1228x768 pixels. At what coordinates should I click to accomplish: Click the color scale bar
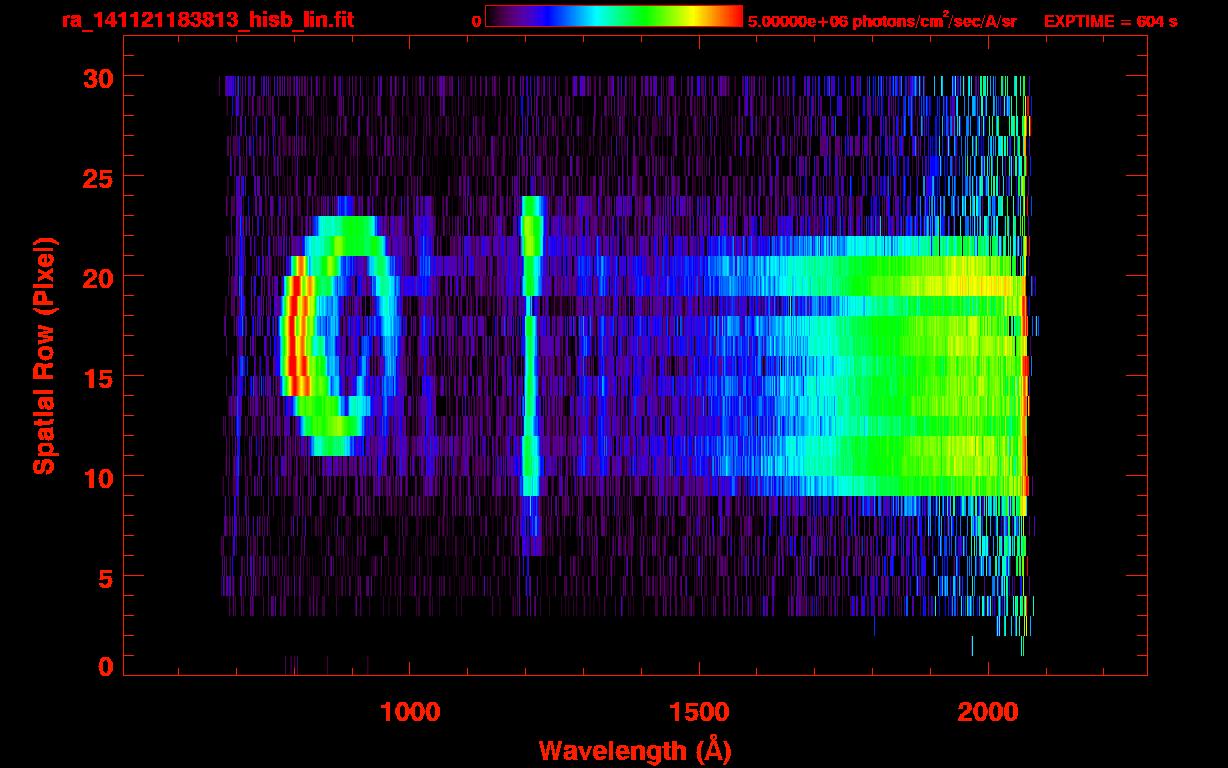coord(614,16)
